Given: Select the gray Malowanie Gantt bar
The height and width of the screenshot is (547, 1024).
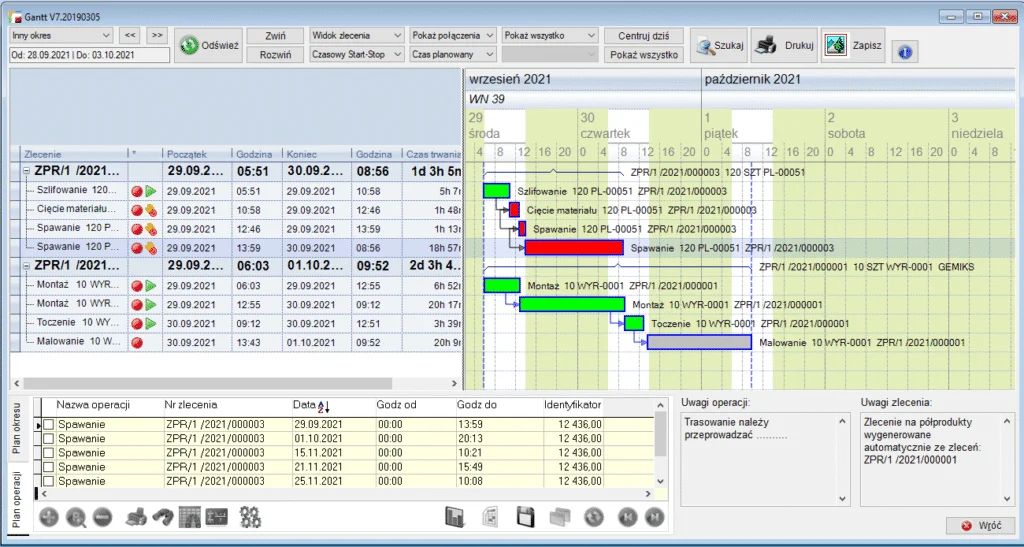Looking at the screenshot, I should tap(699, 343).
